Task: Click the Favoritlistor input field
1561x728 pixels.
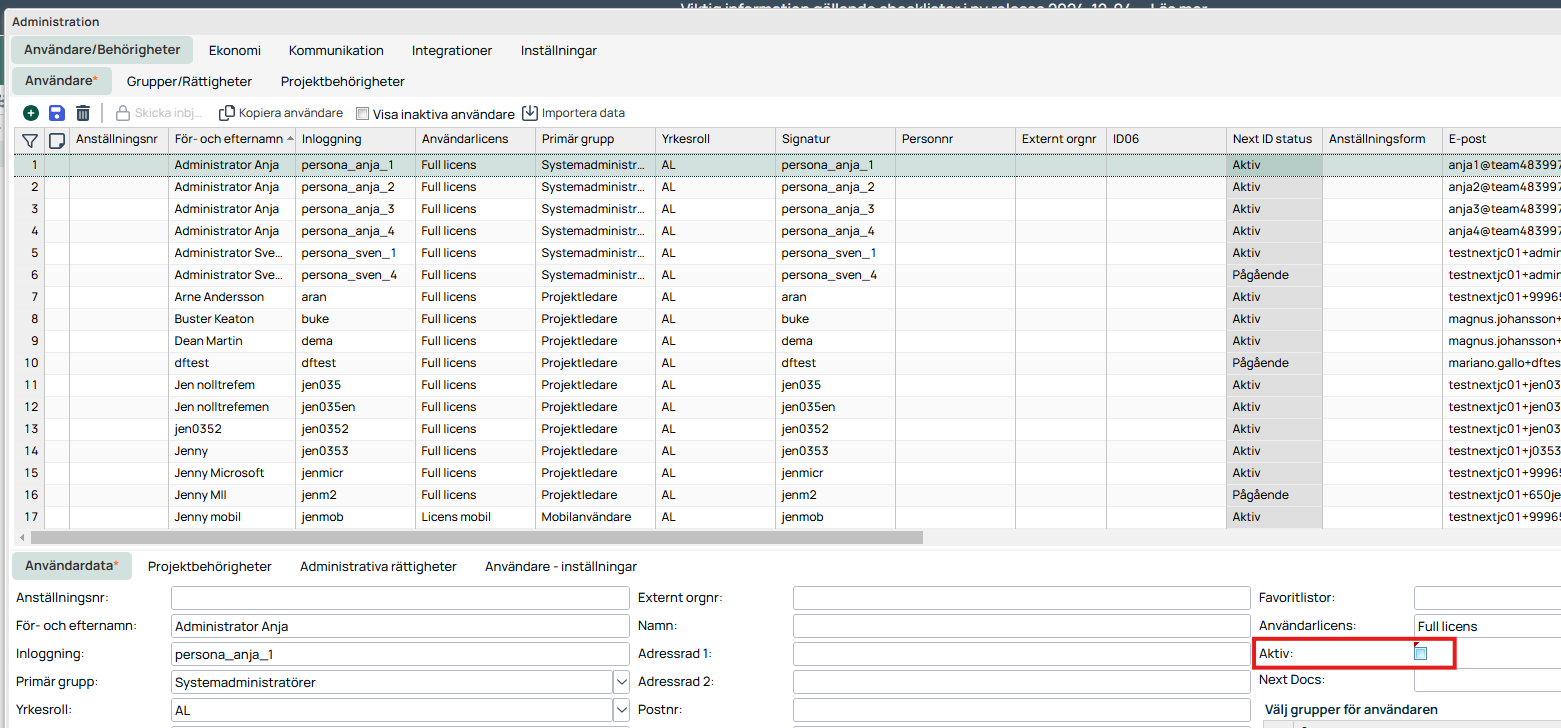Action: tap(1487, 598)
